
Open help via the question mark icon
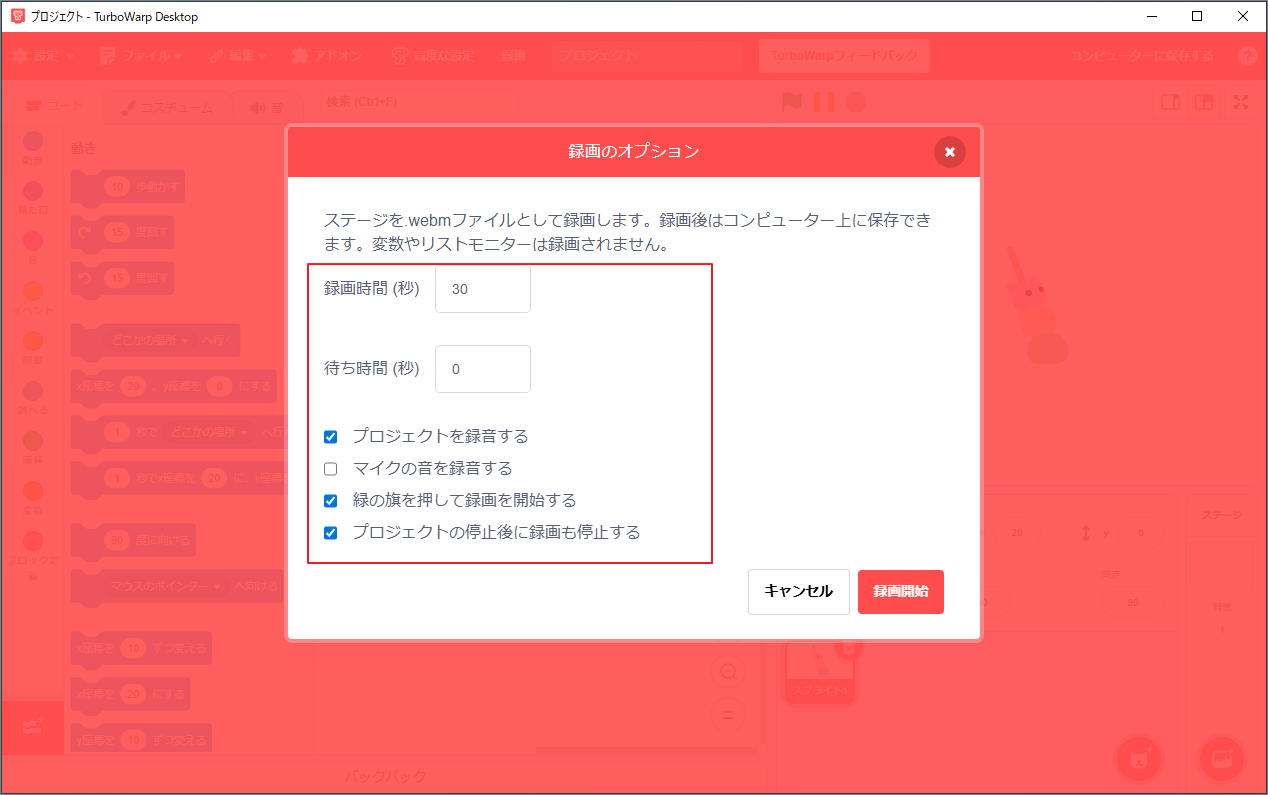pyautogui.click(x=1247, y=56)
